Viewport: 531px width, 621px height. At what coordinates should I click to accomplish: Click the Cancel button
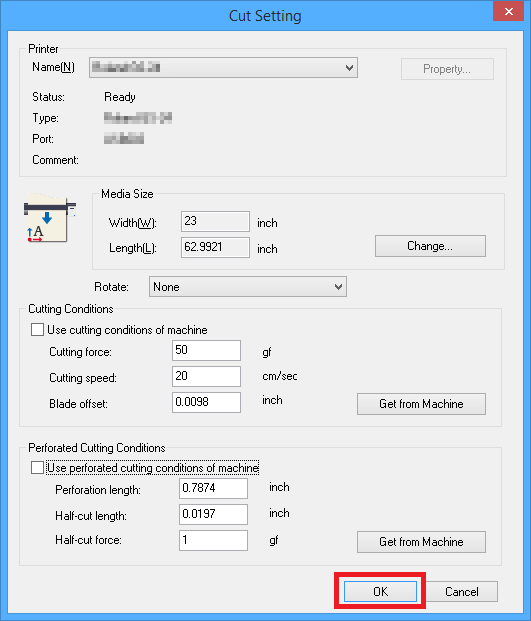coord(462,592)
